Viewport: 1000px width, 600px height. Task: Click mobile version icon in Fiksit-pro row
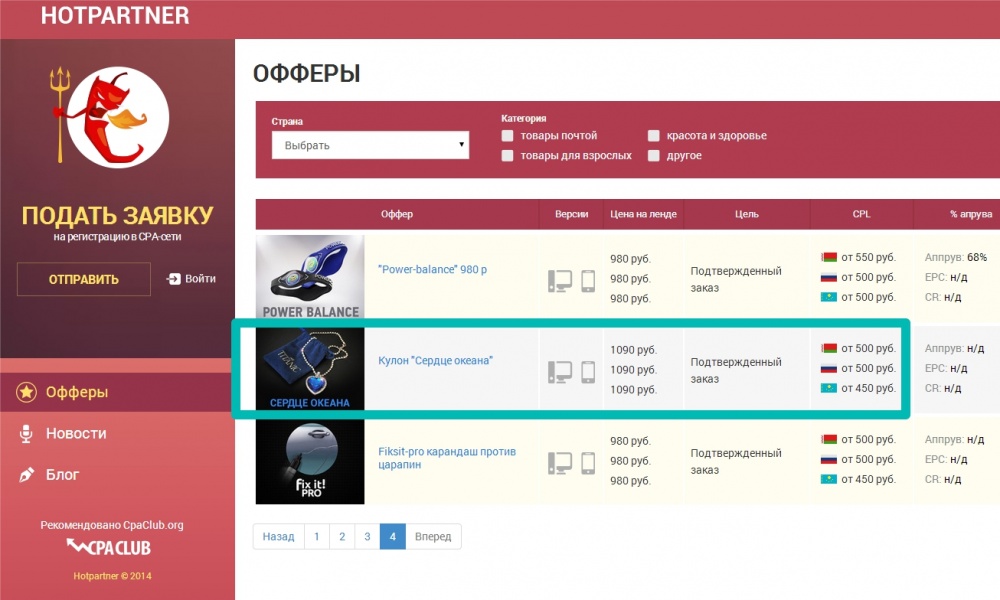tap(588, 463)
